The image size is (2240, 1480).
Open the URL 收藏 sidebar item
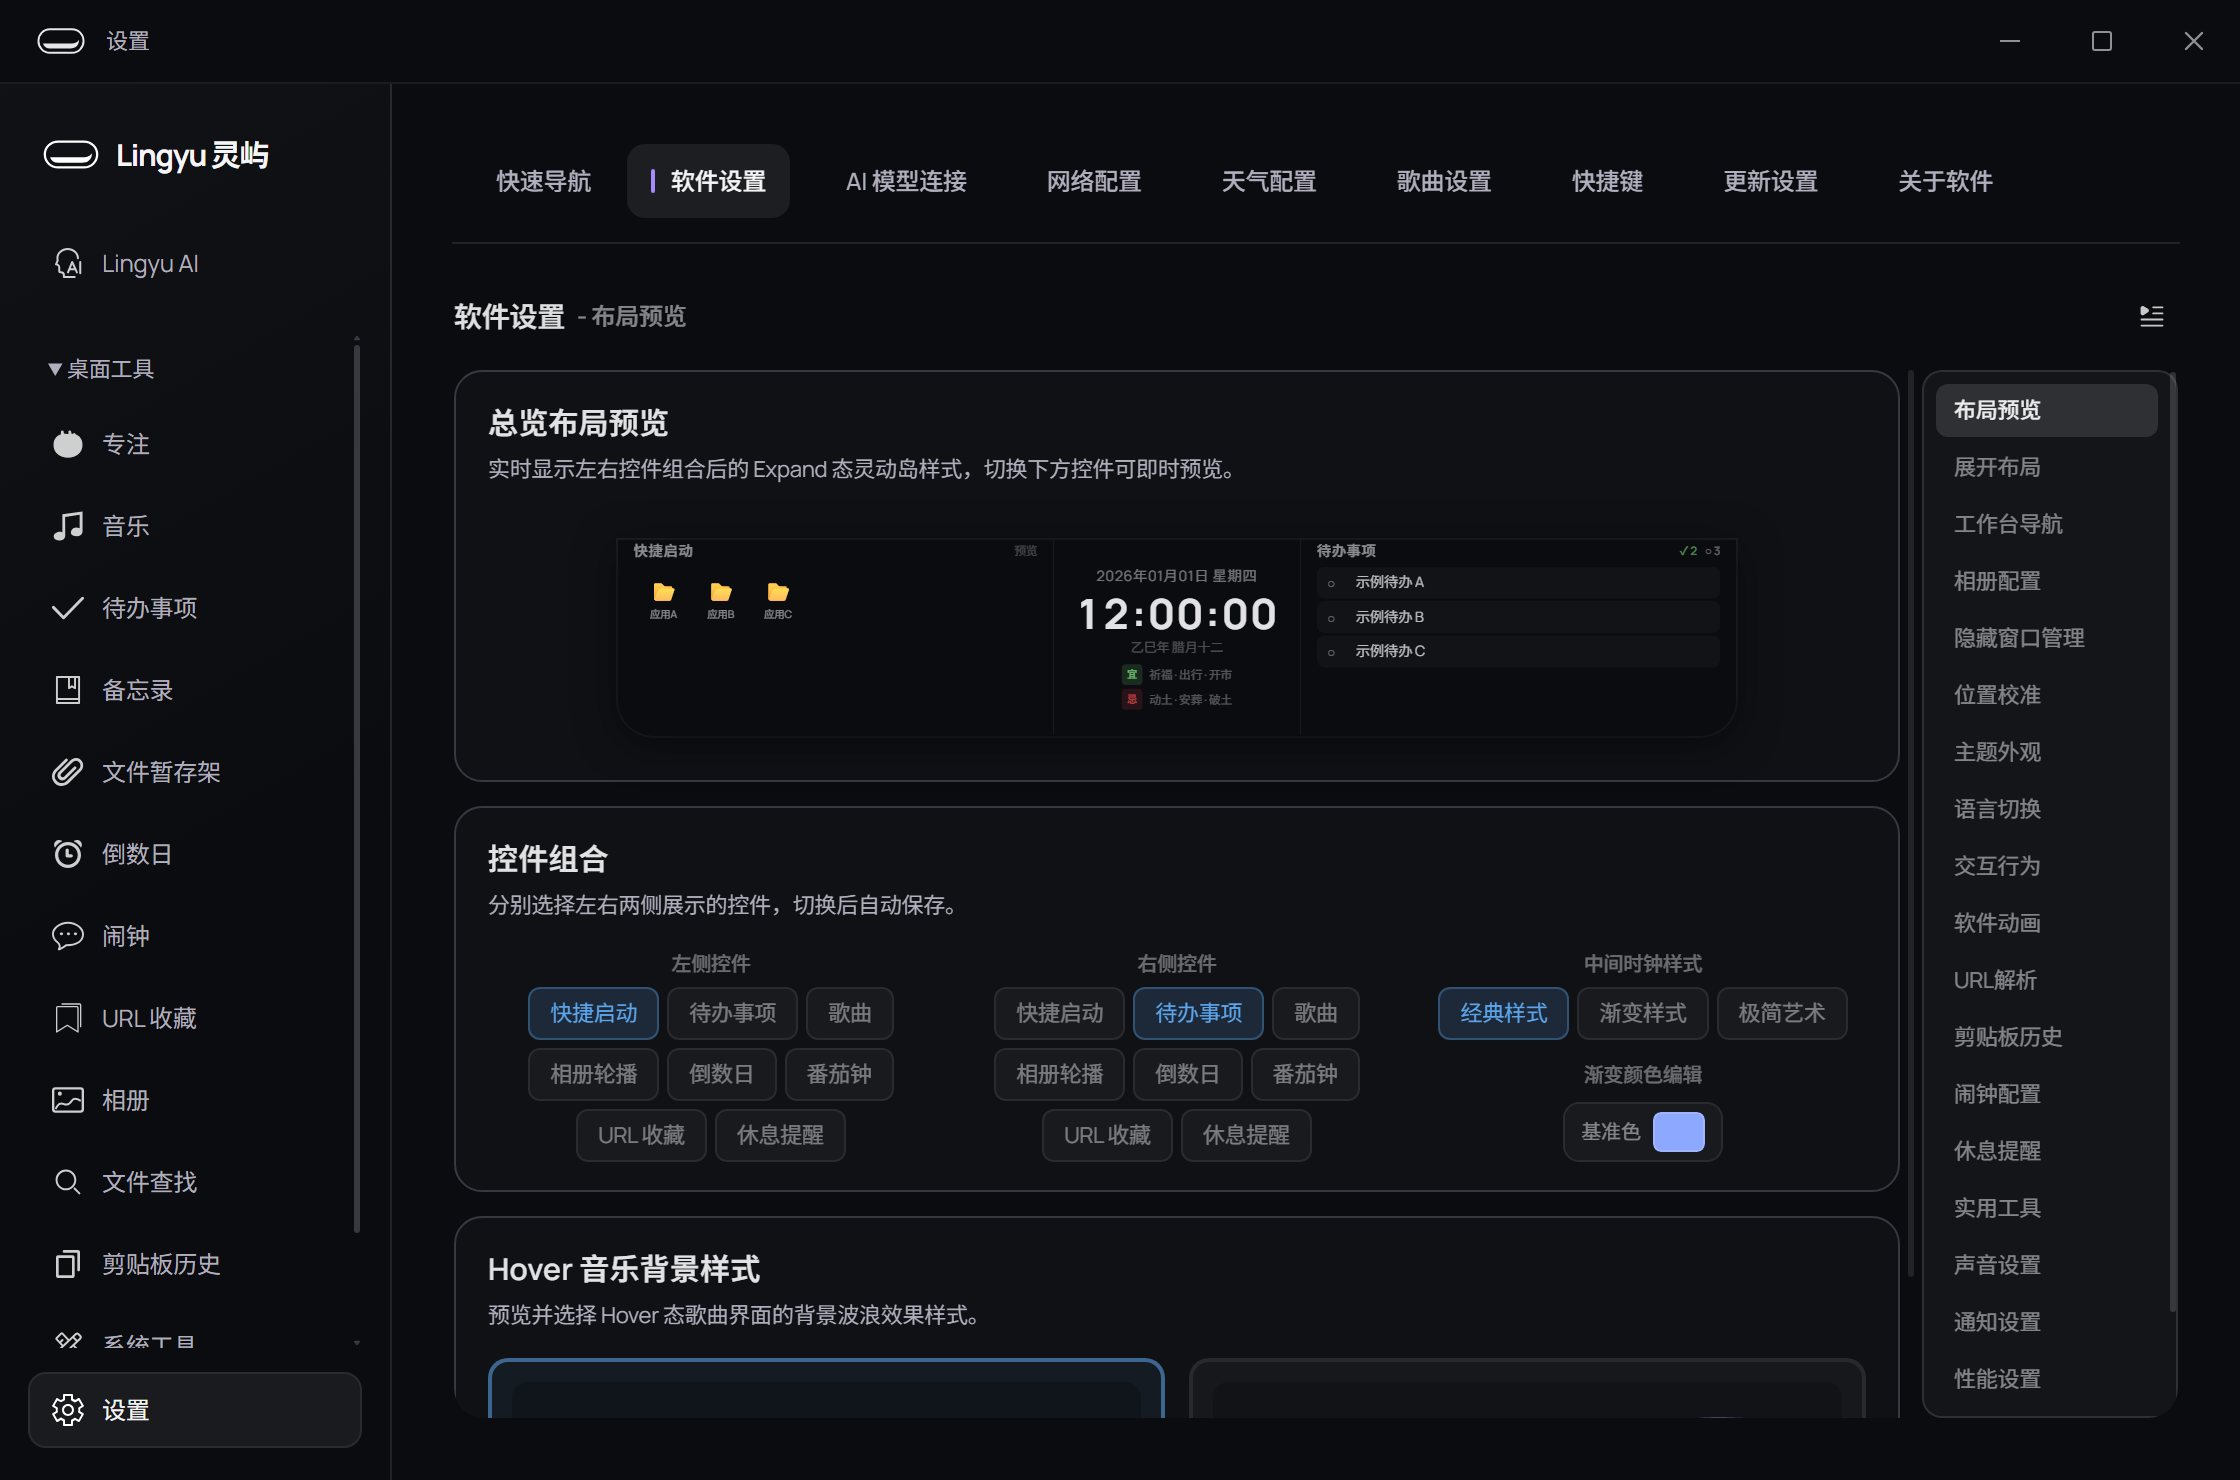(125, 1018)
